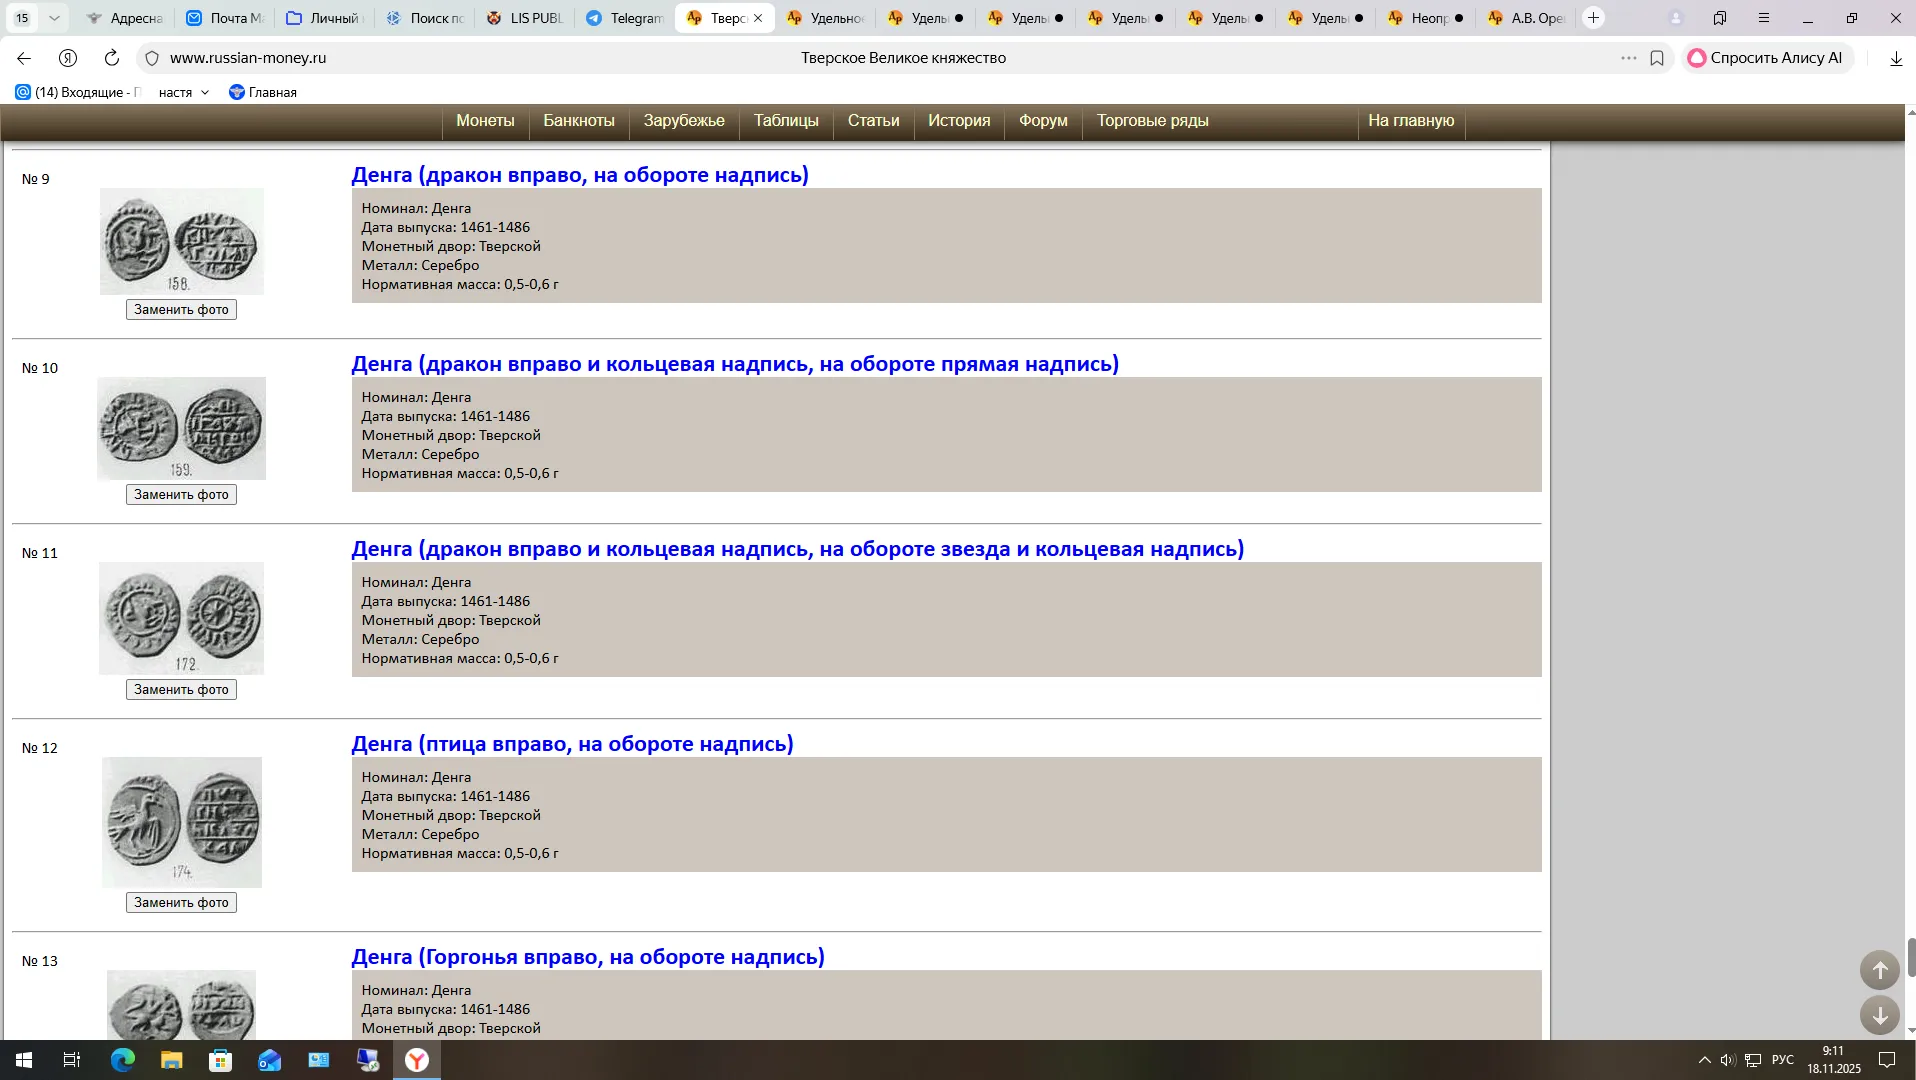Expand the настя bookmarks folder
The width and height of the screenshot is (1916, 1080).
183,92
